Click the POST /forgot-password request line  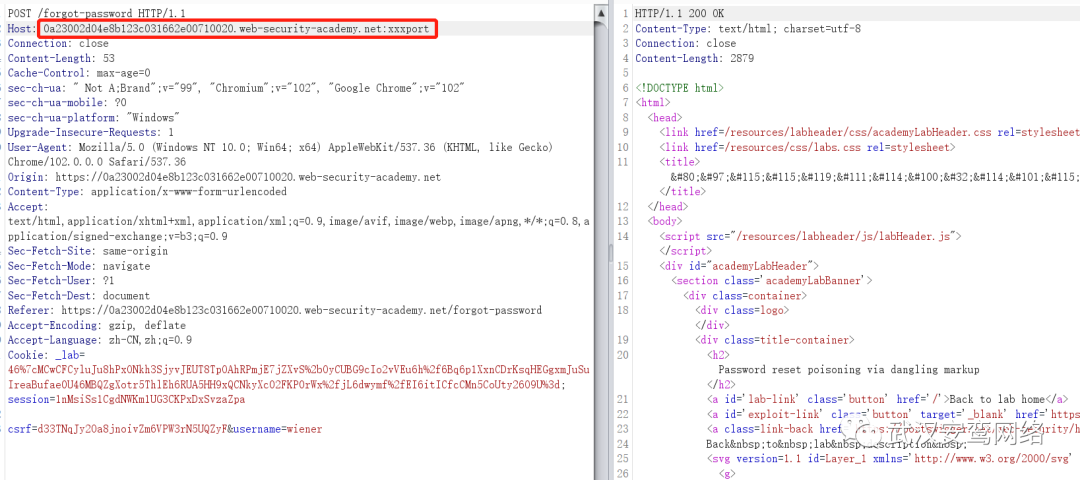click(96, 14)
